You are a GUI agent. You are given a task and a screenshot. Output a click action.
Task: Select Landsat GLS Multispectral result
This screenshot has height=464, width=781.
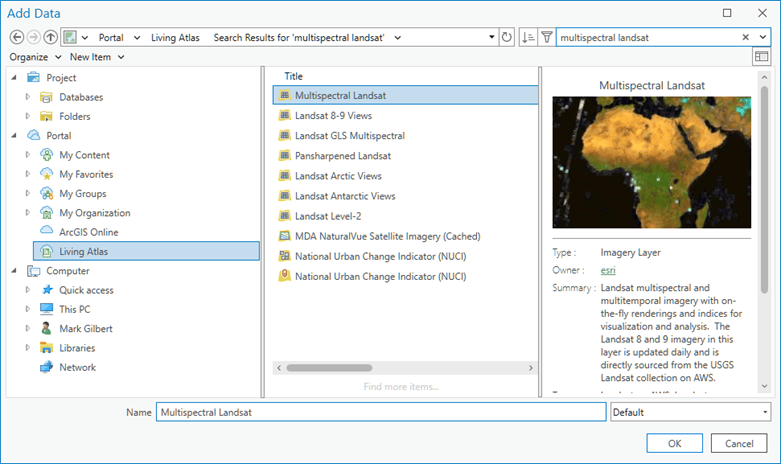(350, 135)
